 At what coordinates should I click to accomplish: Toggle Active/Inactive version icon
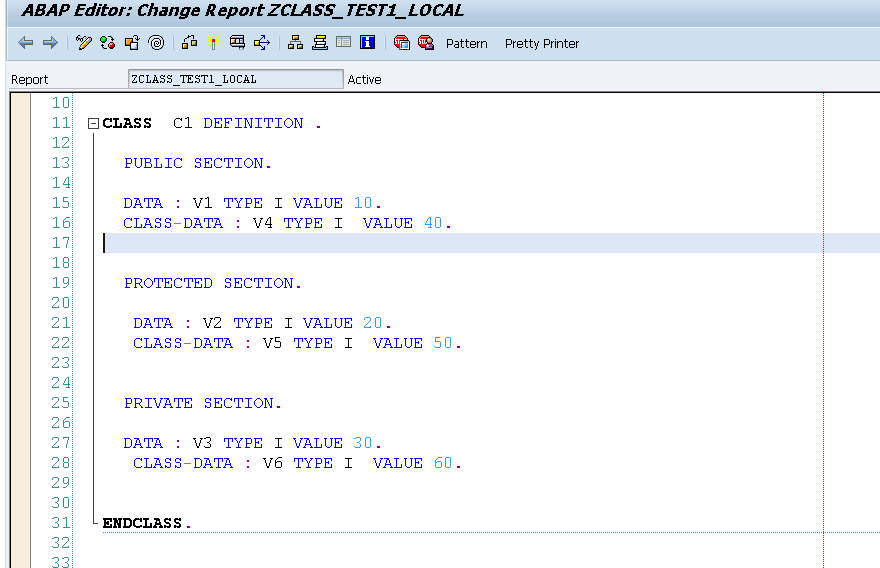tap(108, 43)
